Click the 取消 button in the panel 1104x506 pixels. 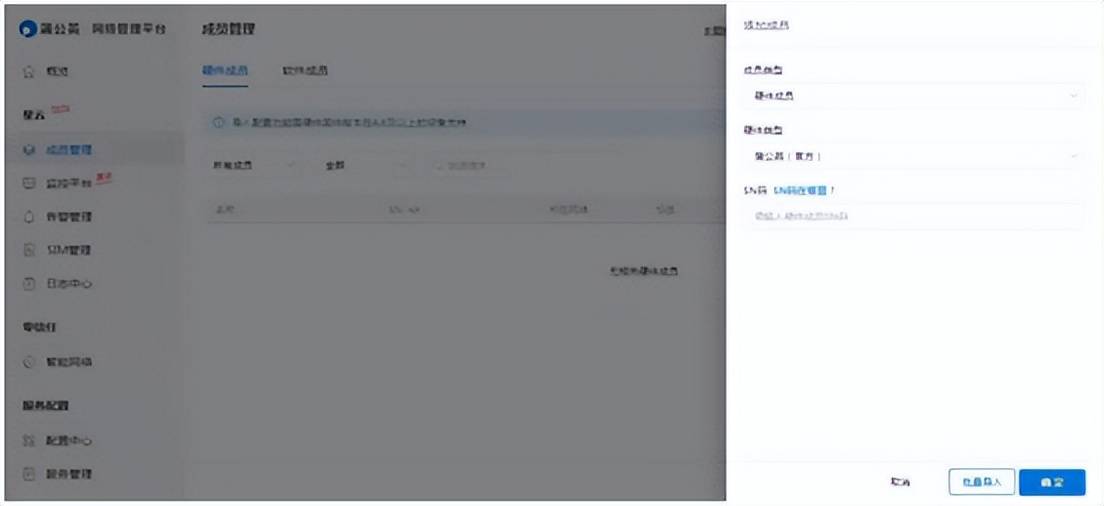coord(900,483)
